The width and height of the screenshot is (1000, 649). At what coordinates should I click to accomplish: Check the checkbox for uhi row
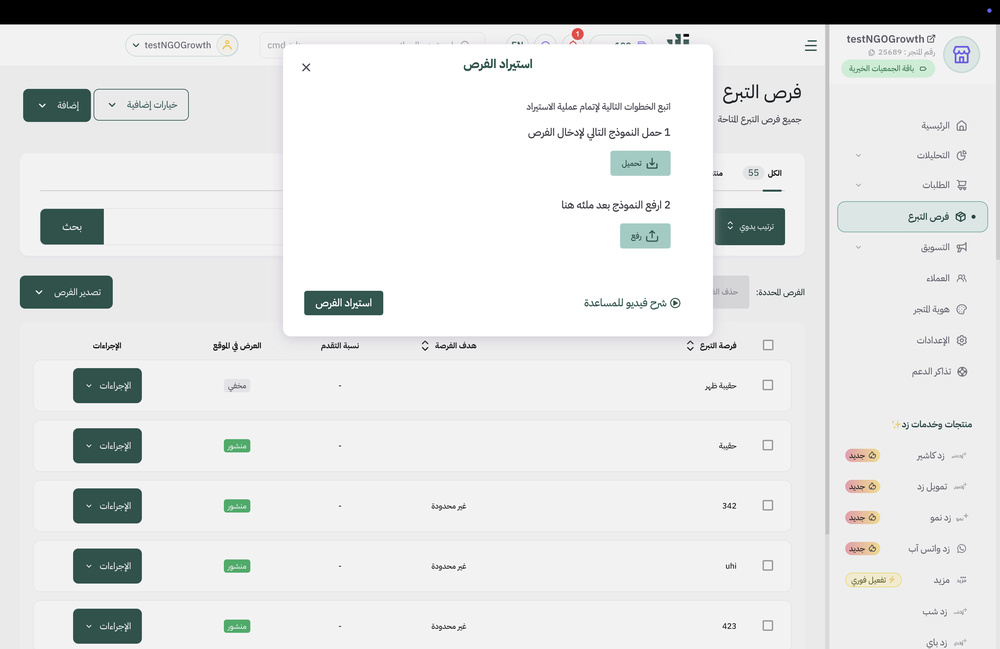tap(768, 565)
